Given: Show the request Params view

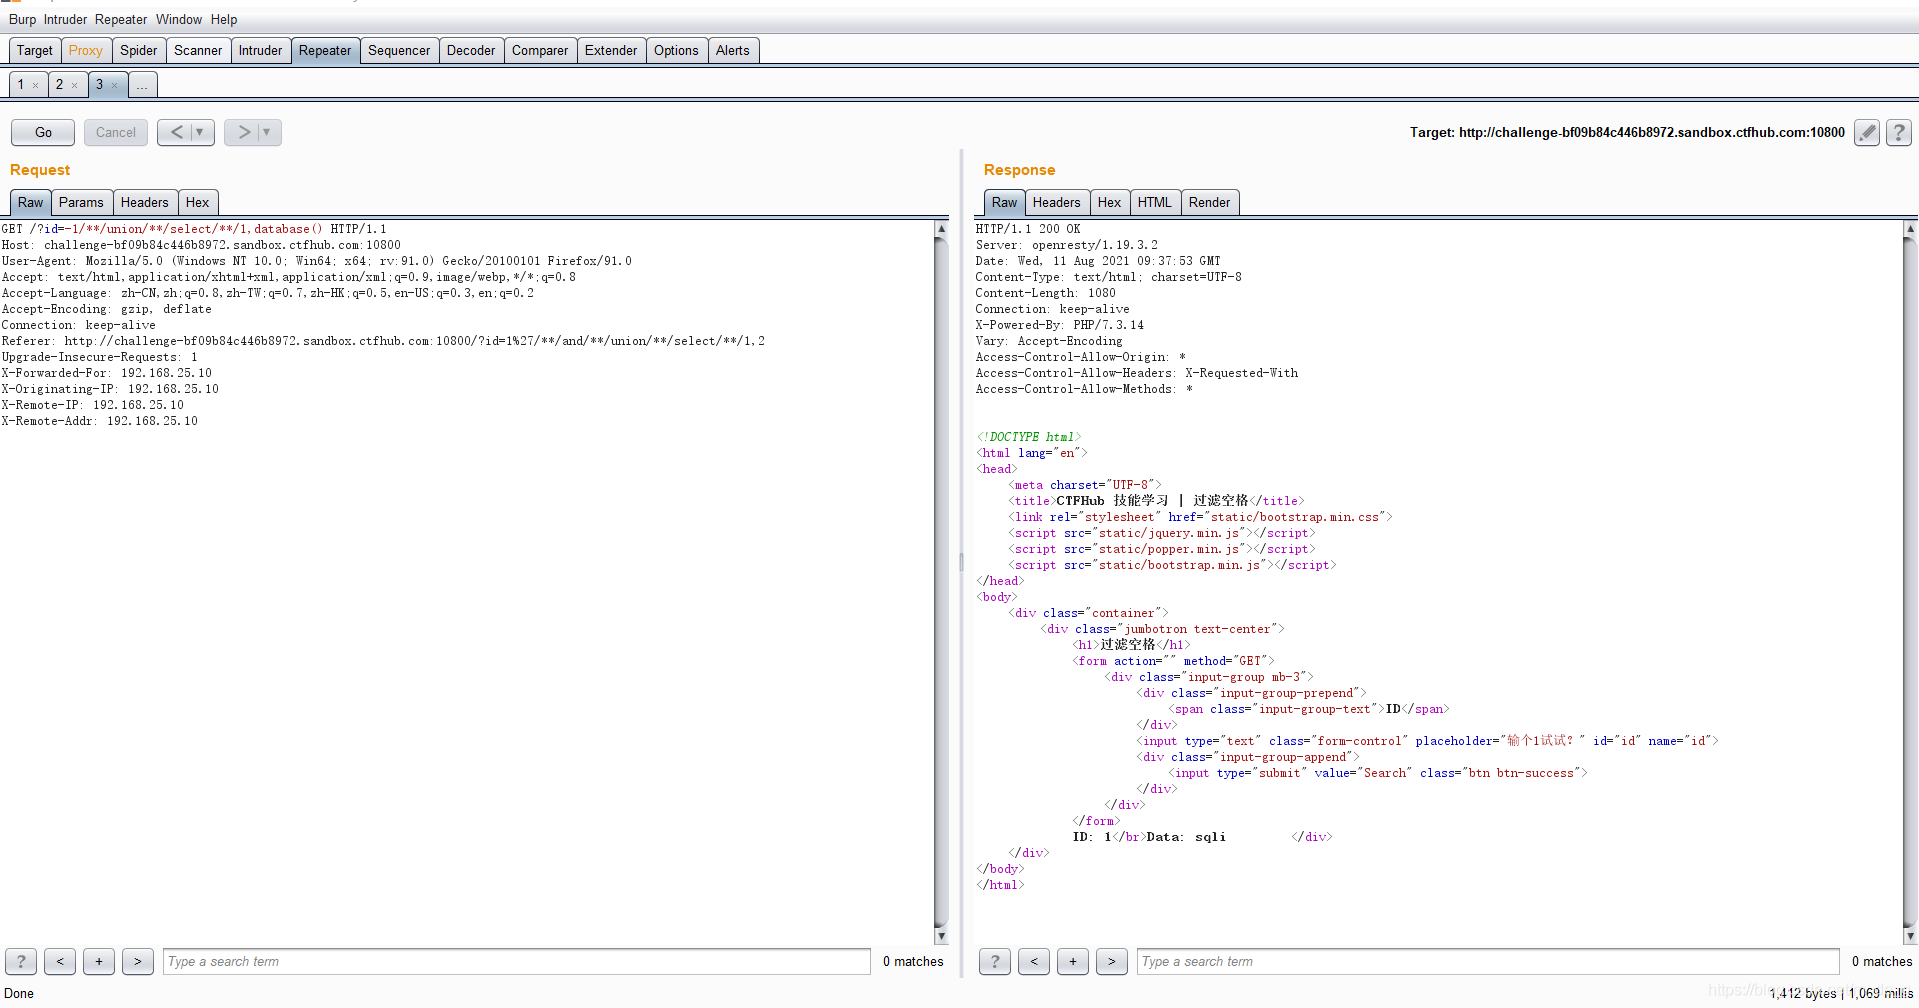Looking at the screenshot, I should click(x=81, y=202).
